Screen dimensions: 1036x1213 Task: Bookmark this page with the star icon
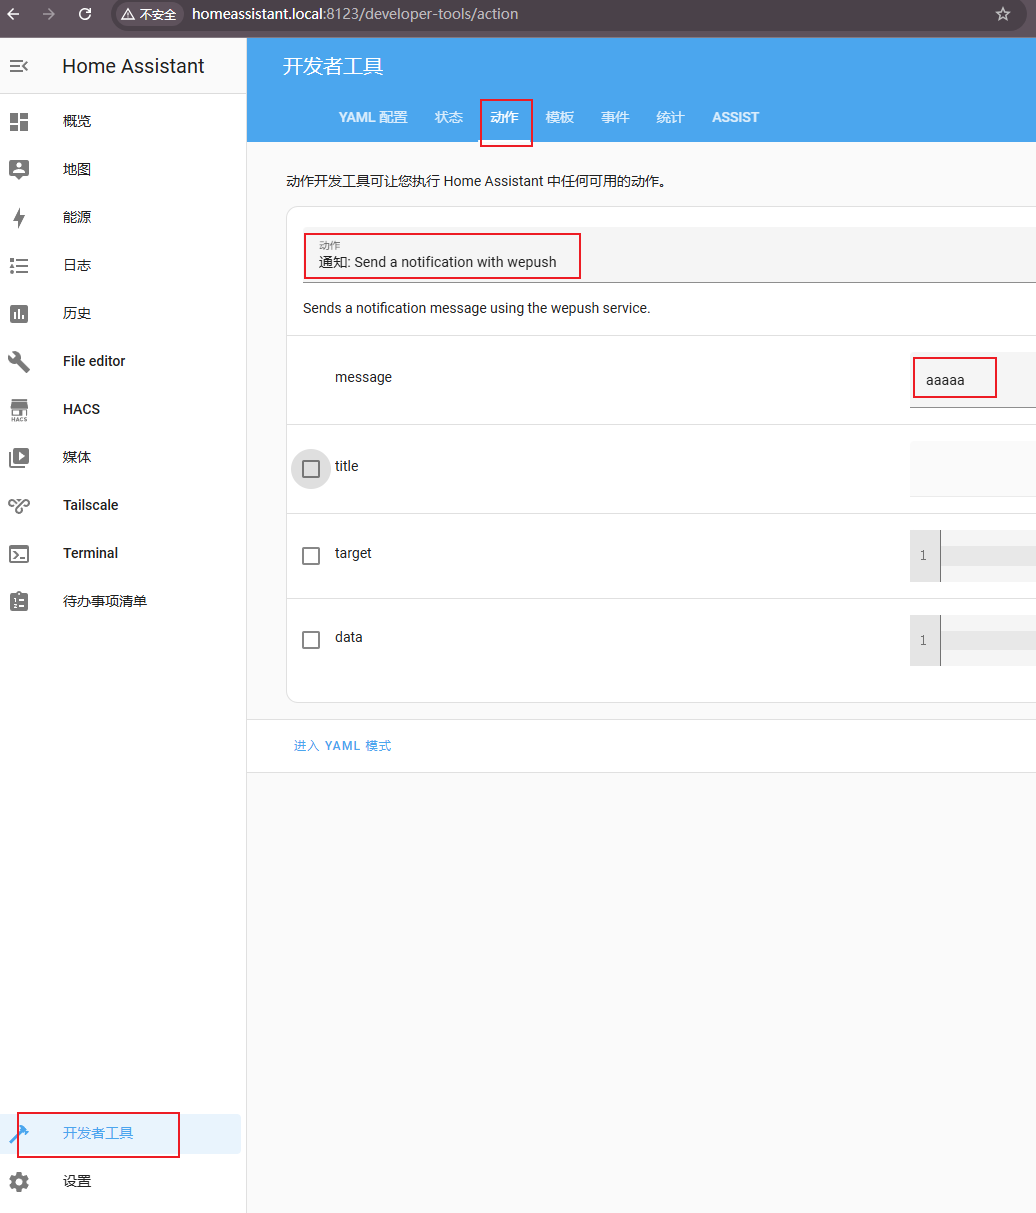[1003, 14]
